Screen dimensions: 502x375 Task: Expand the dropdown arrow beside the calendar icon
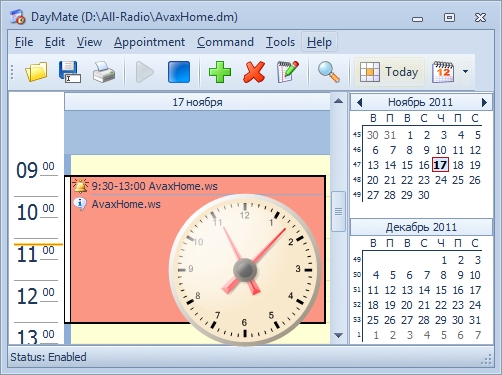pos(465,71)
